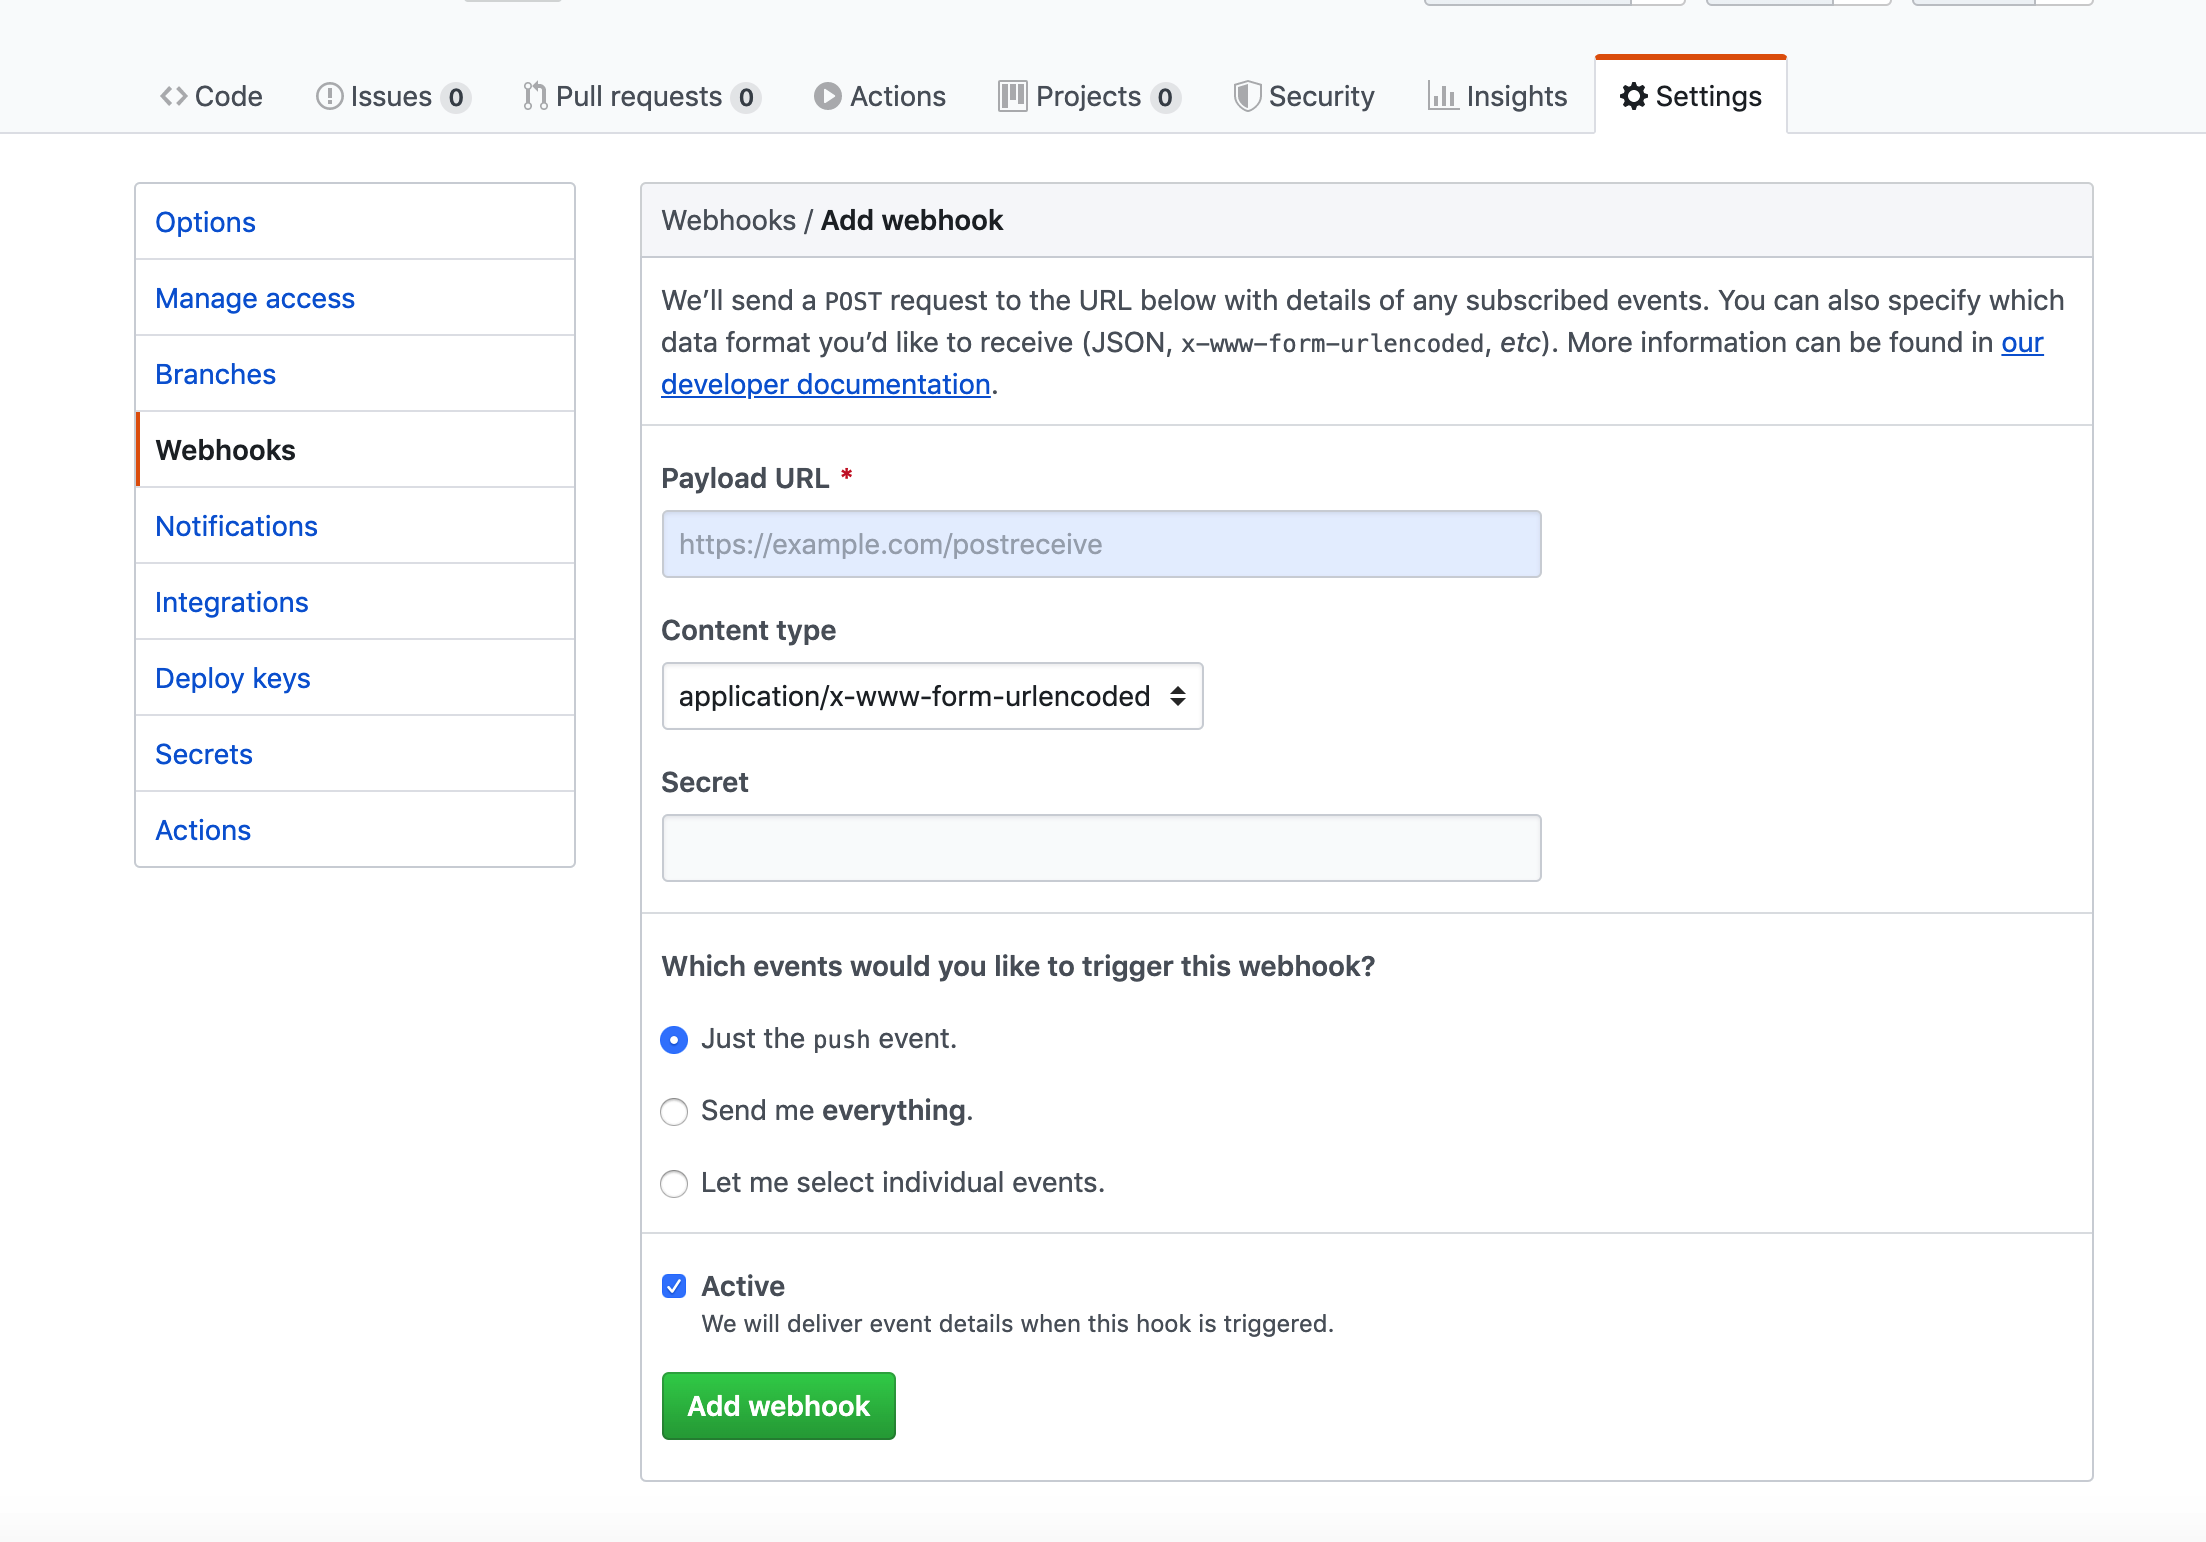Screen dimensions: 2206x1542
Task: Click the Projects board icon
Action: pos(1012,96)
